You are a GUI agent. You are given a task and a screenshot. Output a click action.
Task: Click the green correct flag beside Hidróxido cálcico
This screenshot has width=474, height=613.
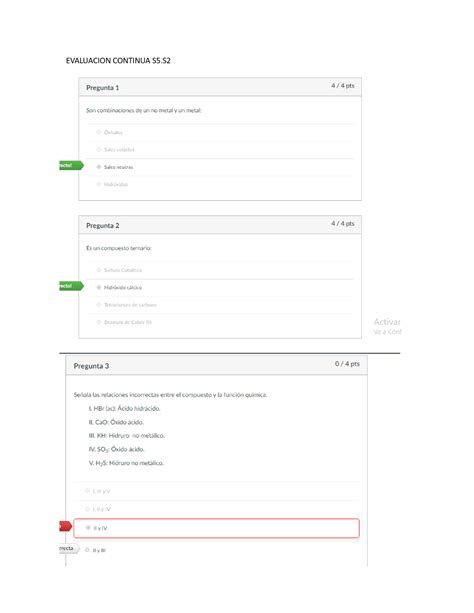[x=71, y=286]
